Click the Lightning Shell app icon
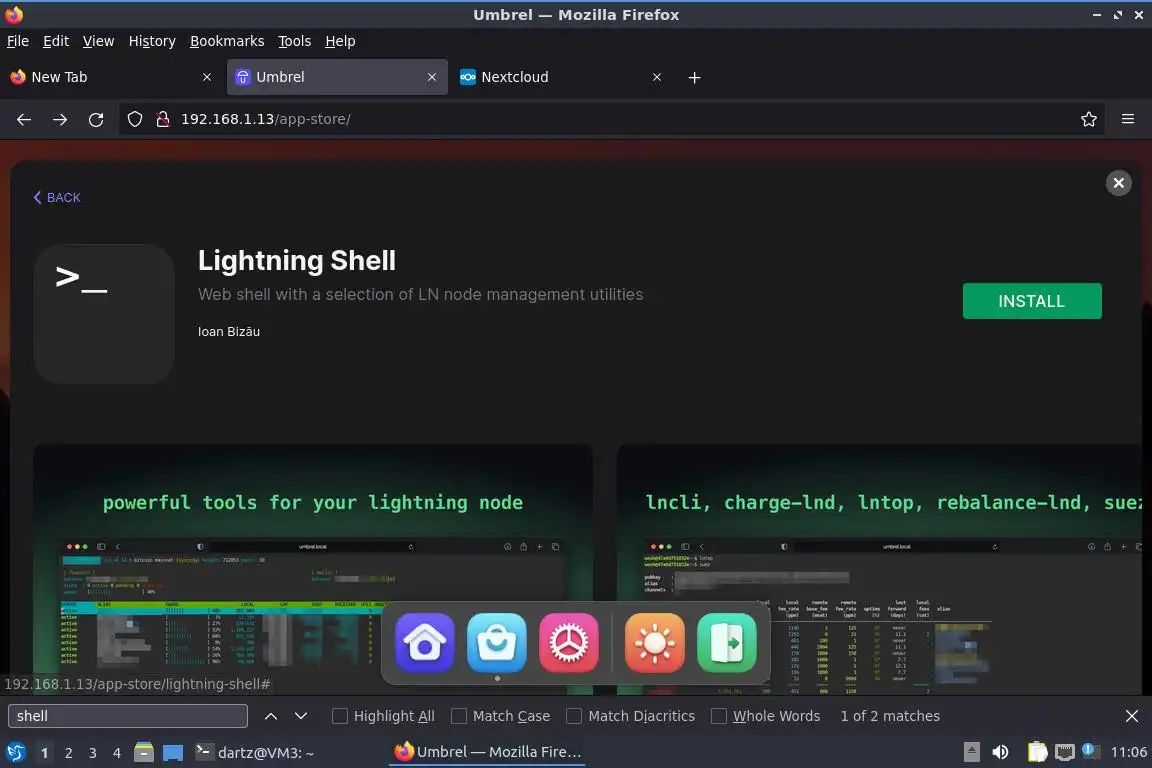 104,314
